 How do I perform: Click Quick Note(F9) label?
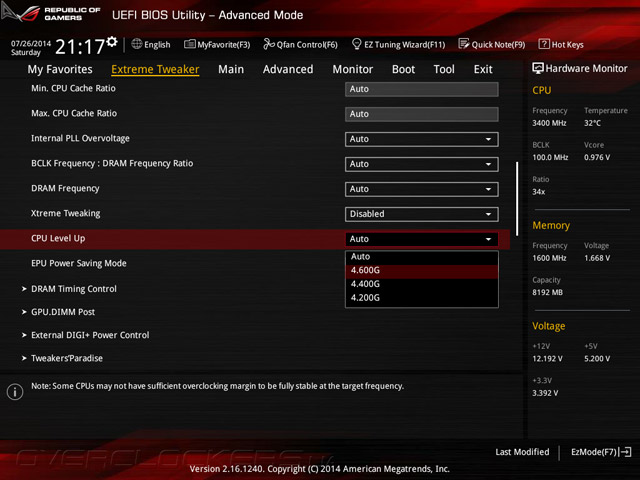pyautogui.click(x=498, y=44)
